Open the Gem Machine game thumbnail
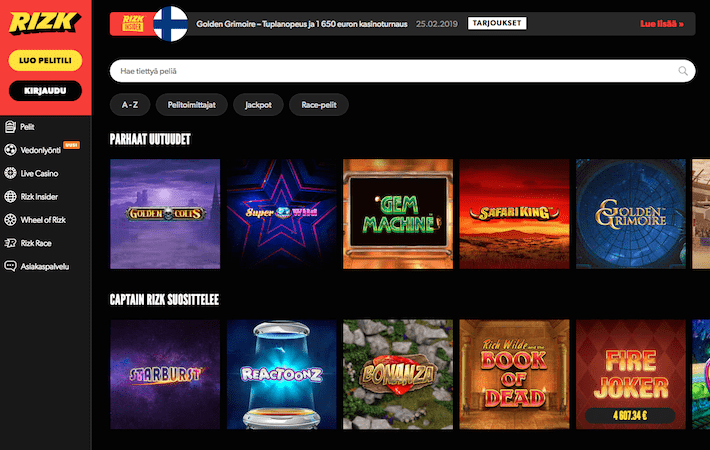Image resolution: width=710 pixels, height=450 pixels. pos(398,214)
